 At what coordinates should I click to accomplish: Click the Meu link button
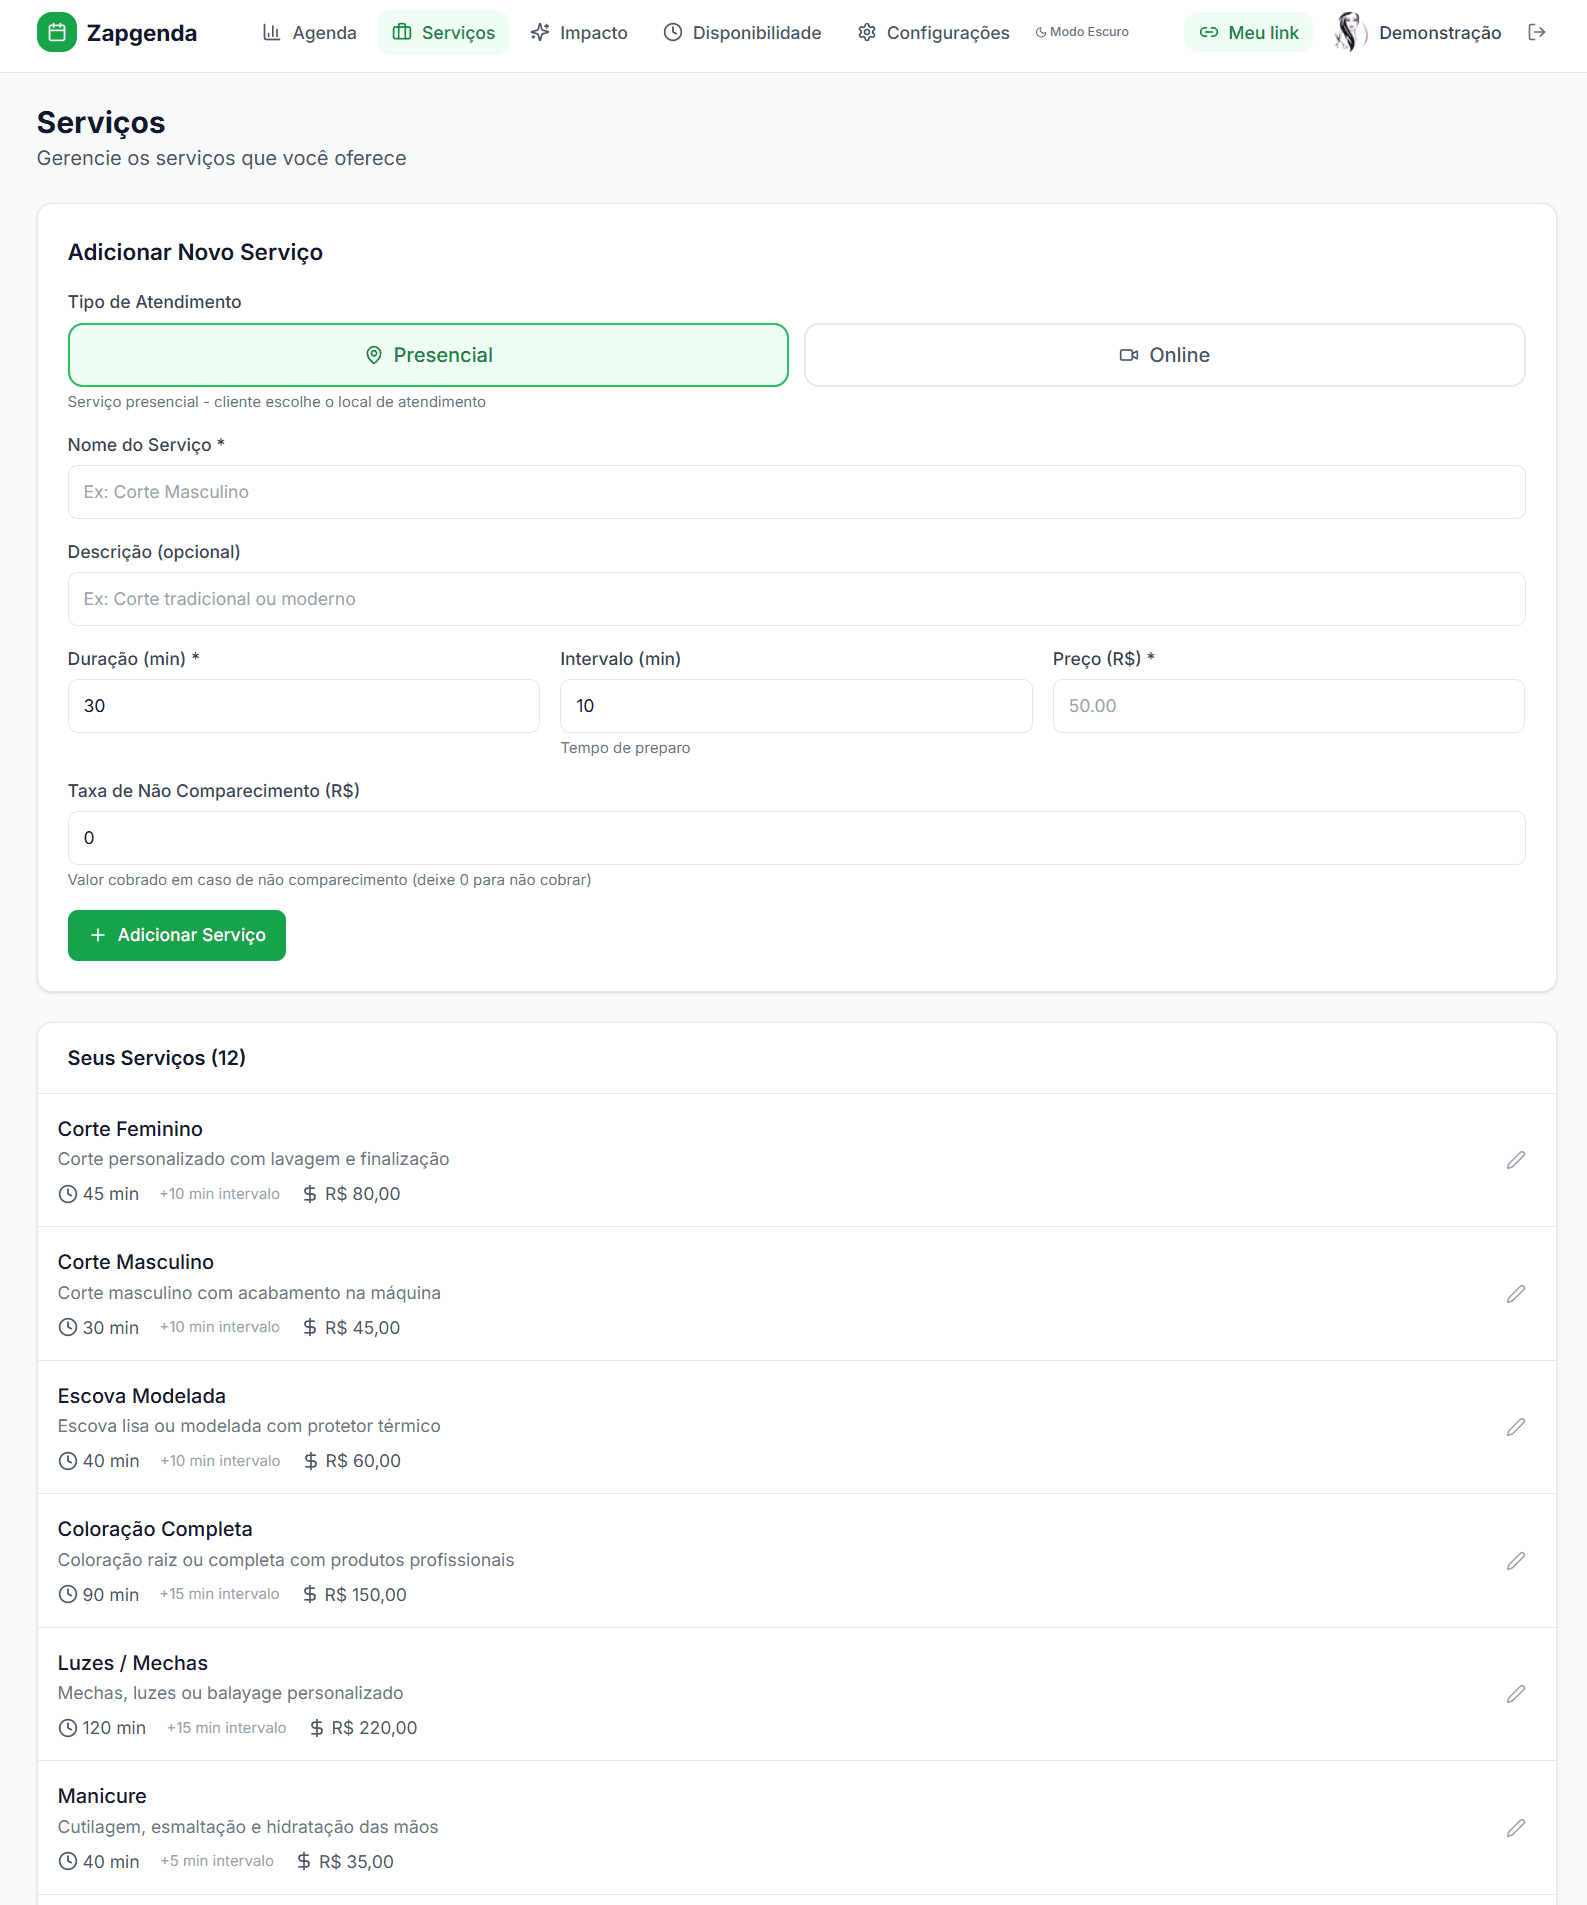1248,32
